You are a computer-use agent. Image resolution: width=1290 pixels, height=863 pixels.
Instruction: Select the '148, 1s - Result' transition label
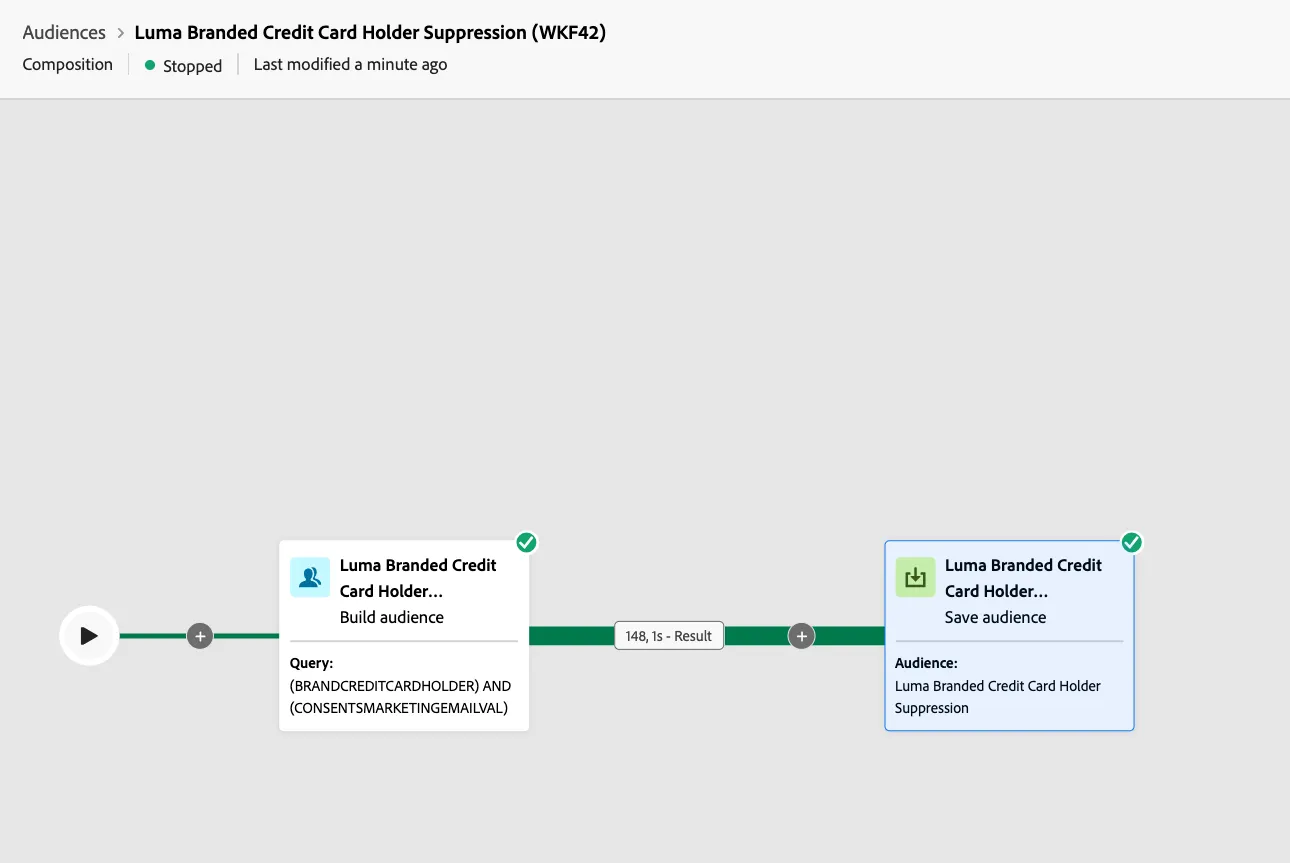[669, 636]
